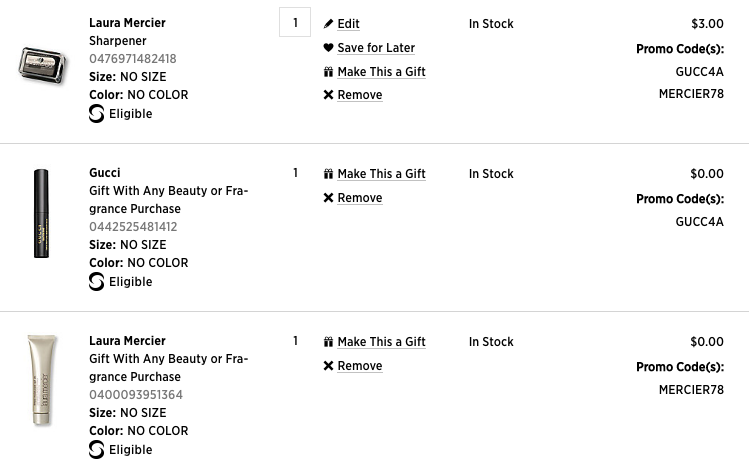The height and width of the screenshot is (470, 749).
Task: Open the Sharpener product thumbnail
Action: [x=42, y=65]
